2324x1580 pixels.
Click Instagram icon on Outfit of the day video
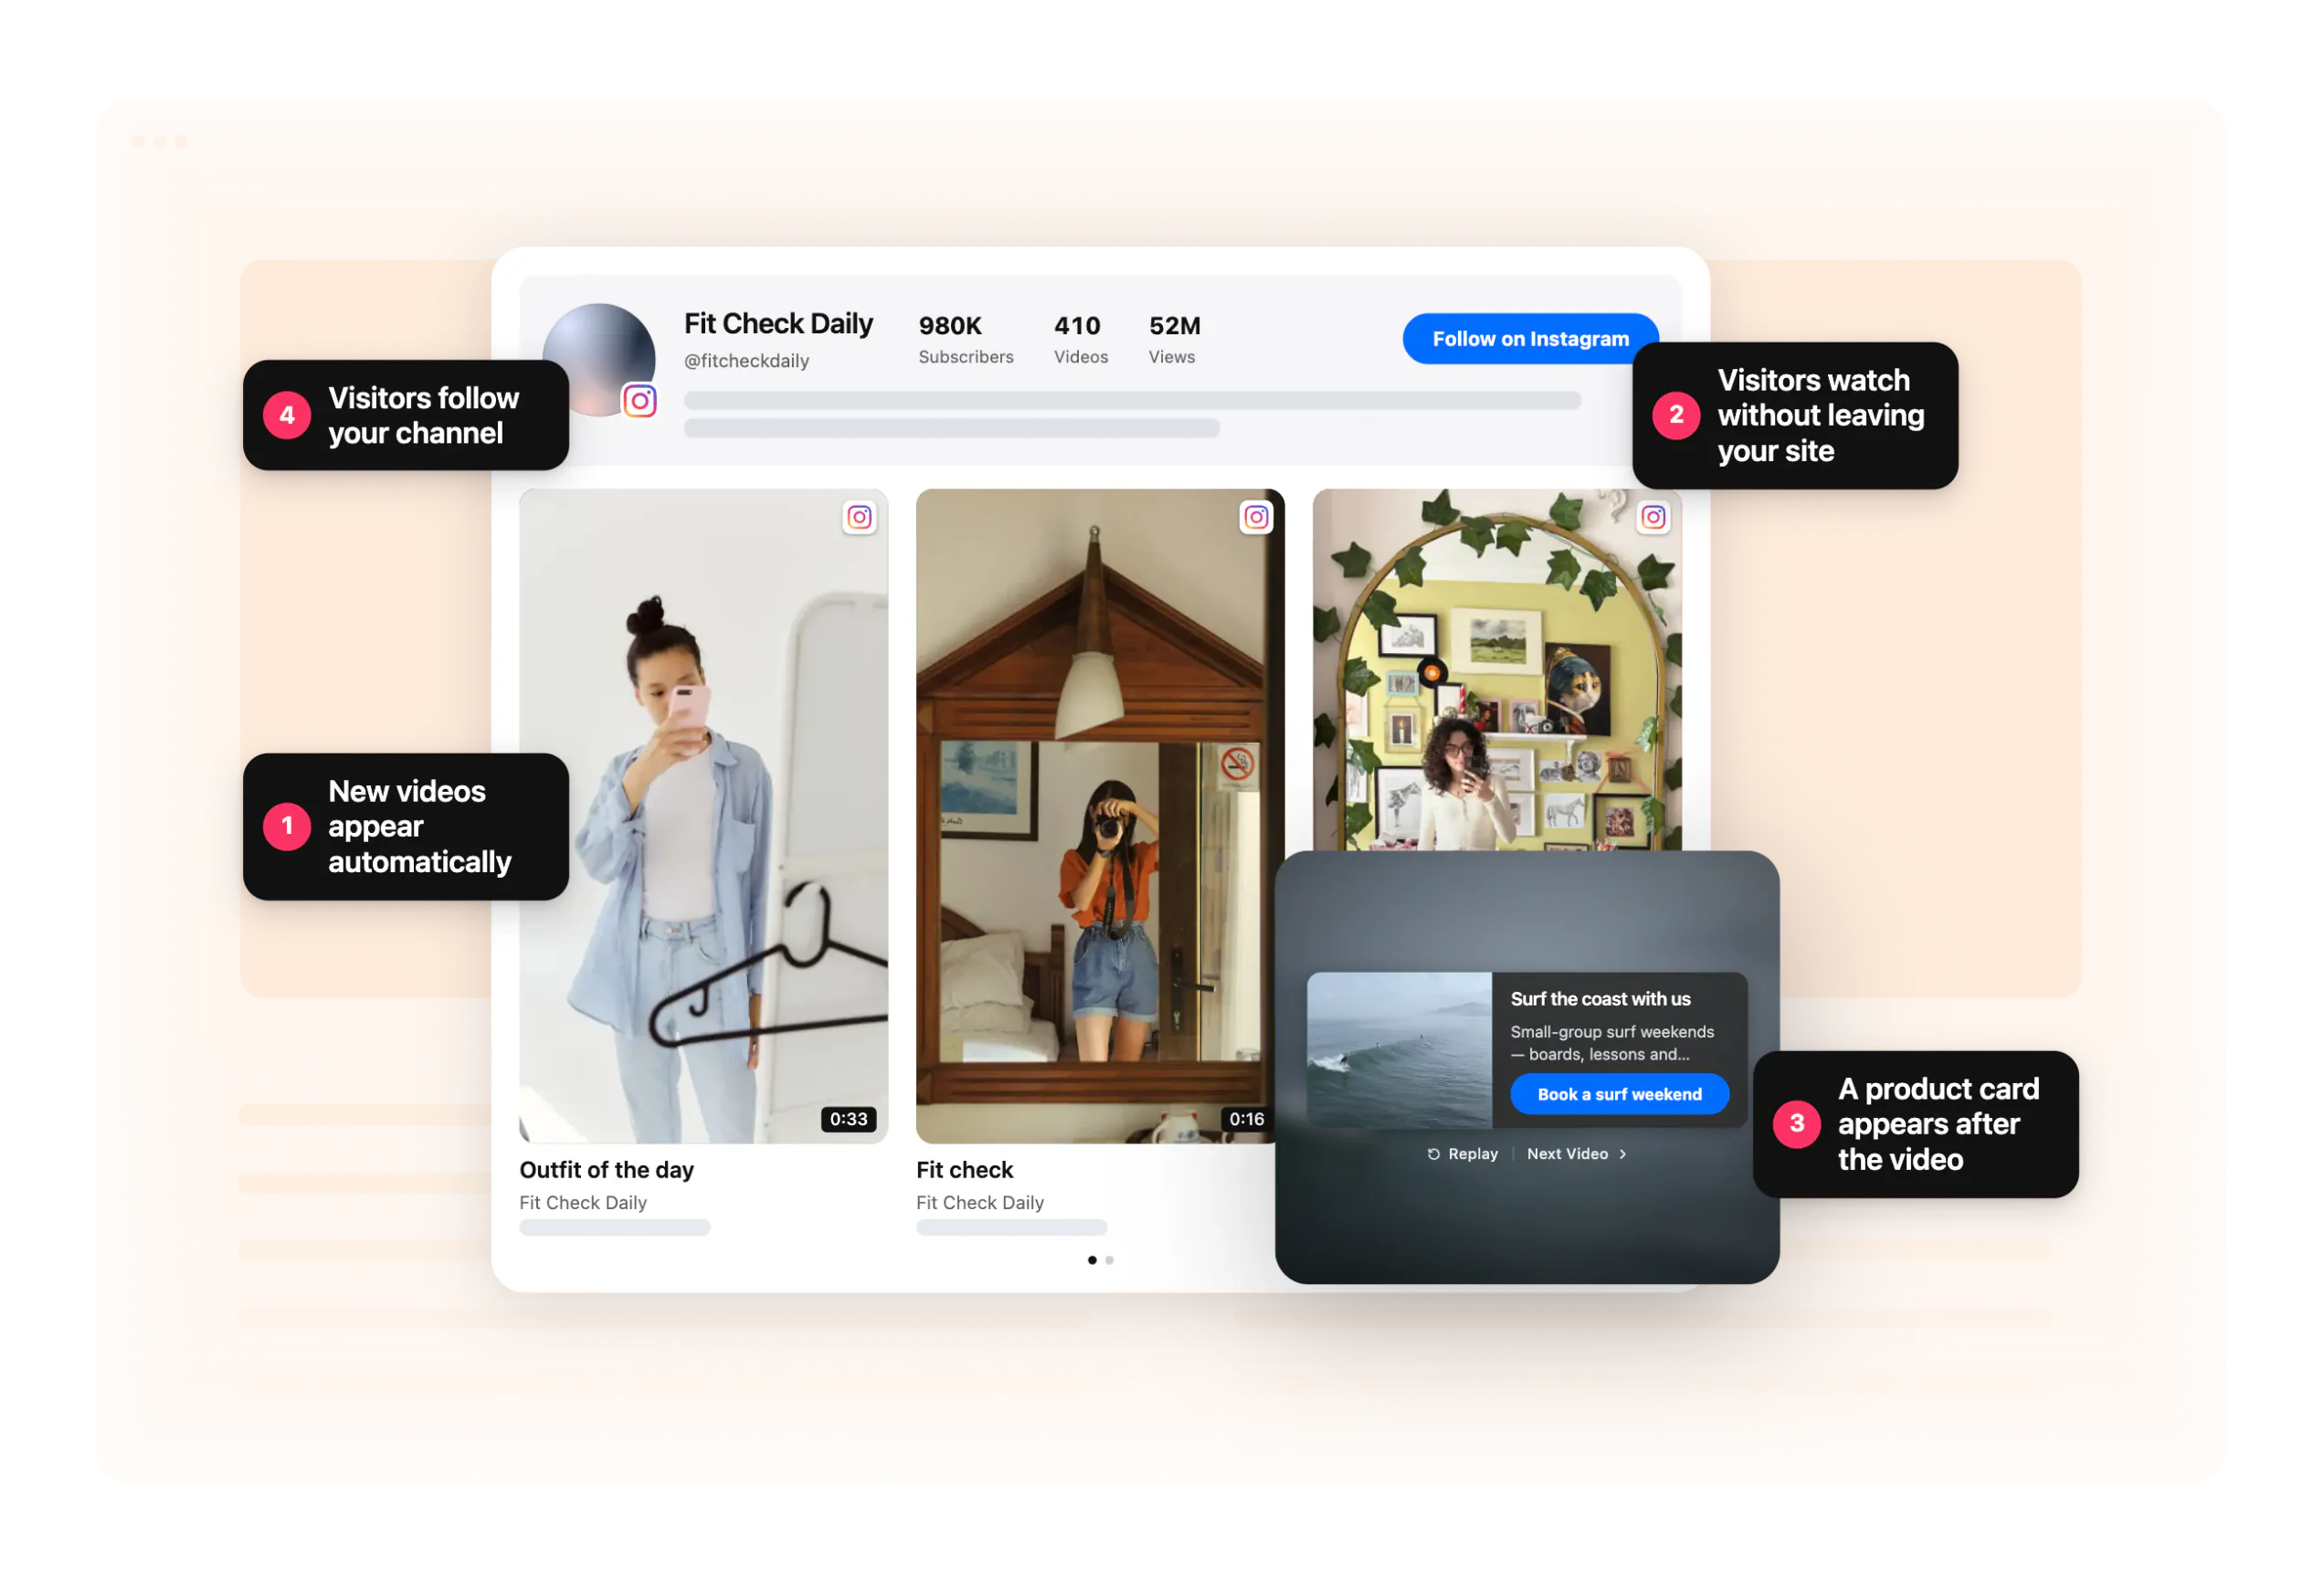tap(859, 517)
